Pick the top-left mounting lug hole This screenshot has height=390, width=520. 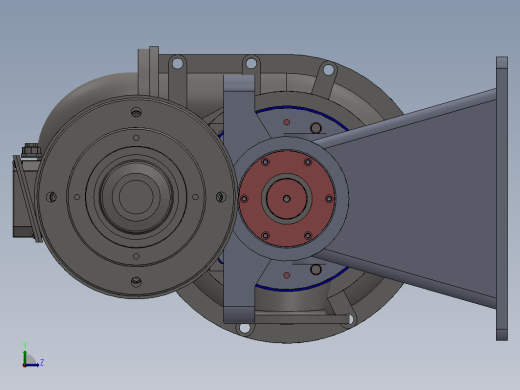tap(178, 63)
